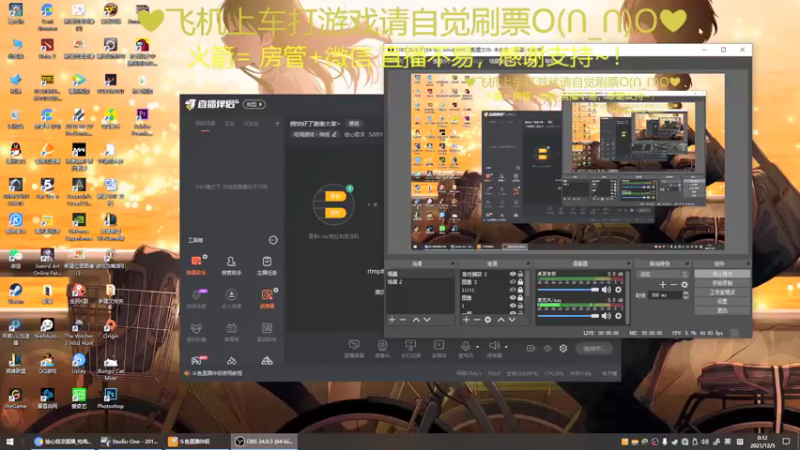Open microphone channel settings gear in mixer
The height and width of the screenshot is (450, 800).
[x=618, y=316]
